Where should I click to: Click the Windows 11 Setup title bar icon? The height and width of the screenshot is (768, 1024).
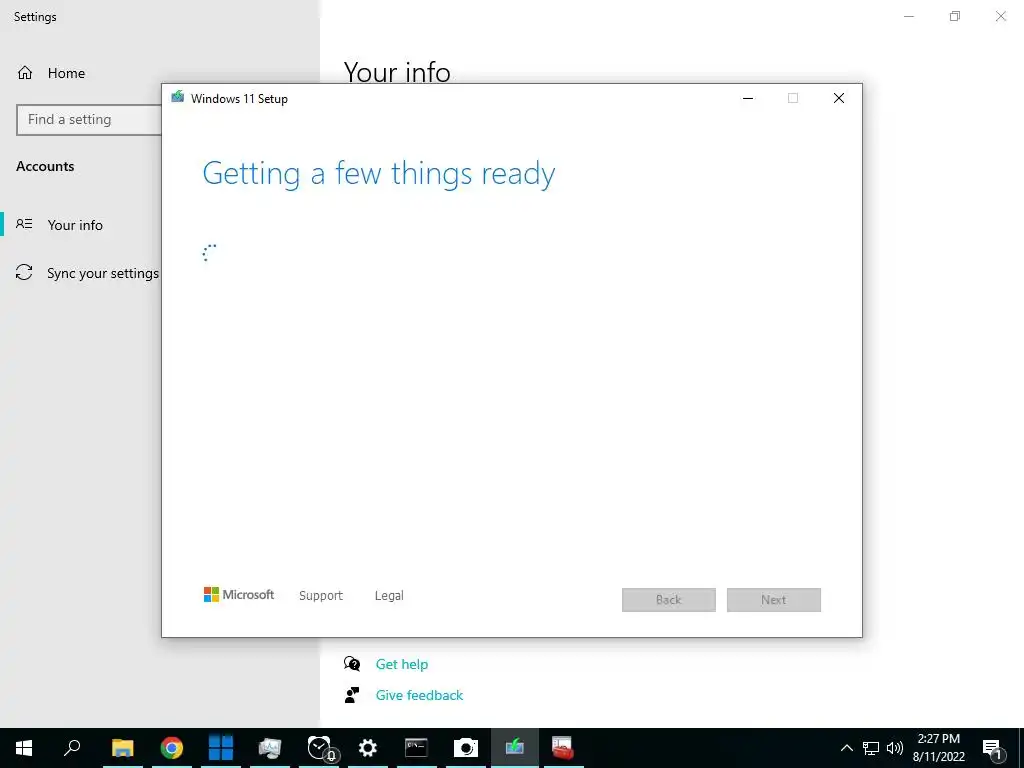[x=177, y=97]
